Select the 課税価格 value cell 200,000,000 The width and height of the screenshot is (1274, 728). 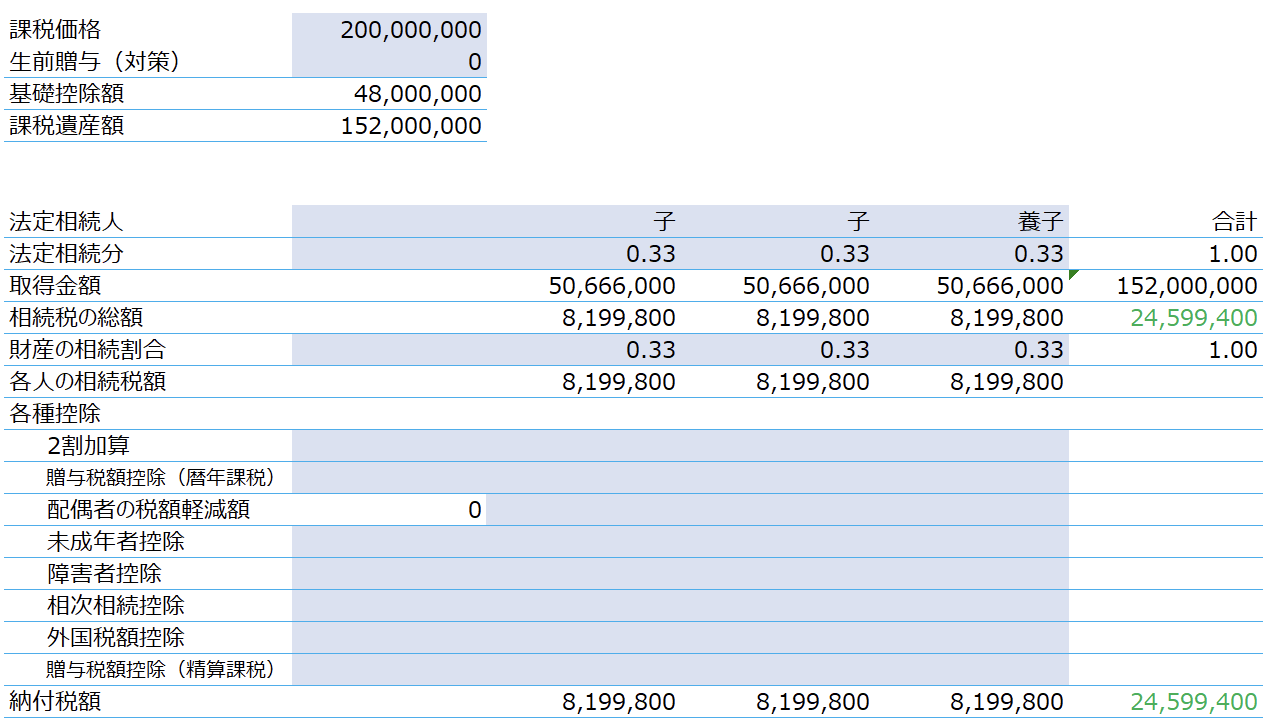[389, 30]
